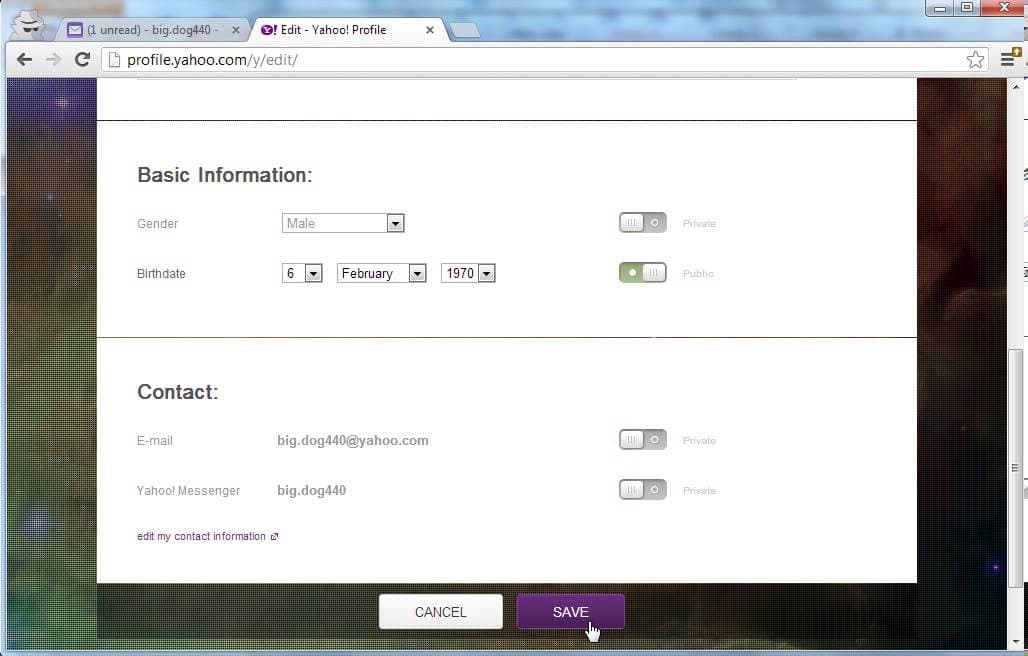1028x656 pixels.
Task: Open a new tab button
Action: (465, 30)
